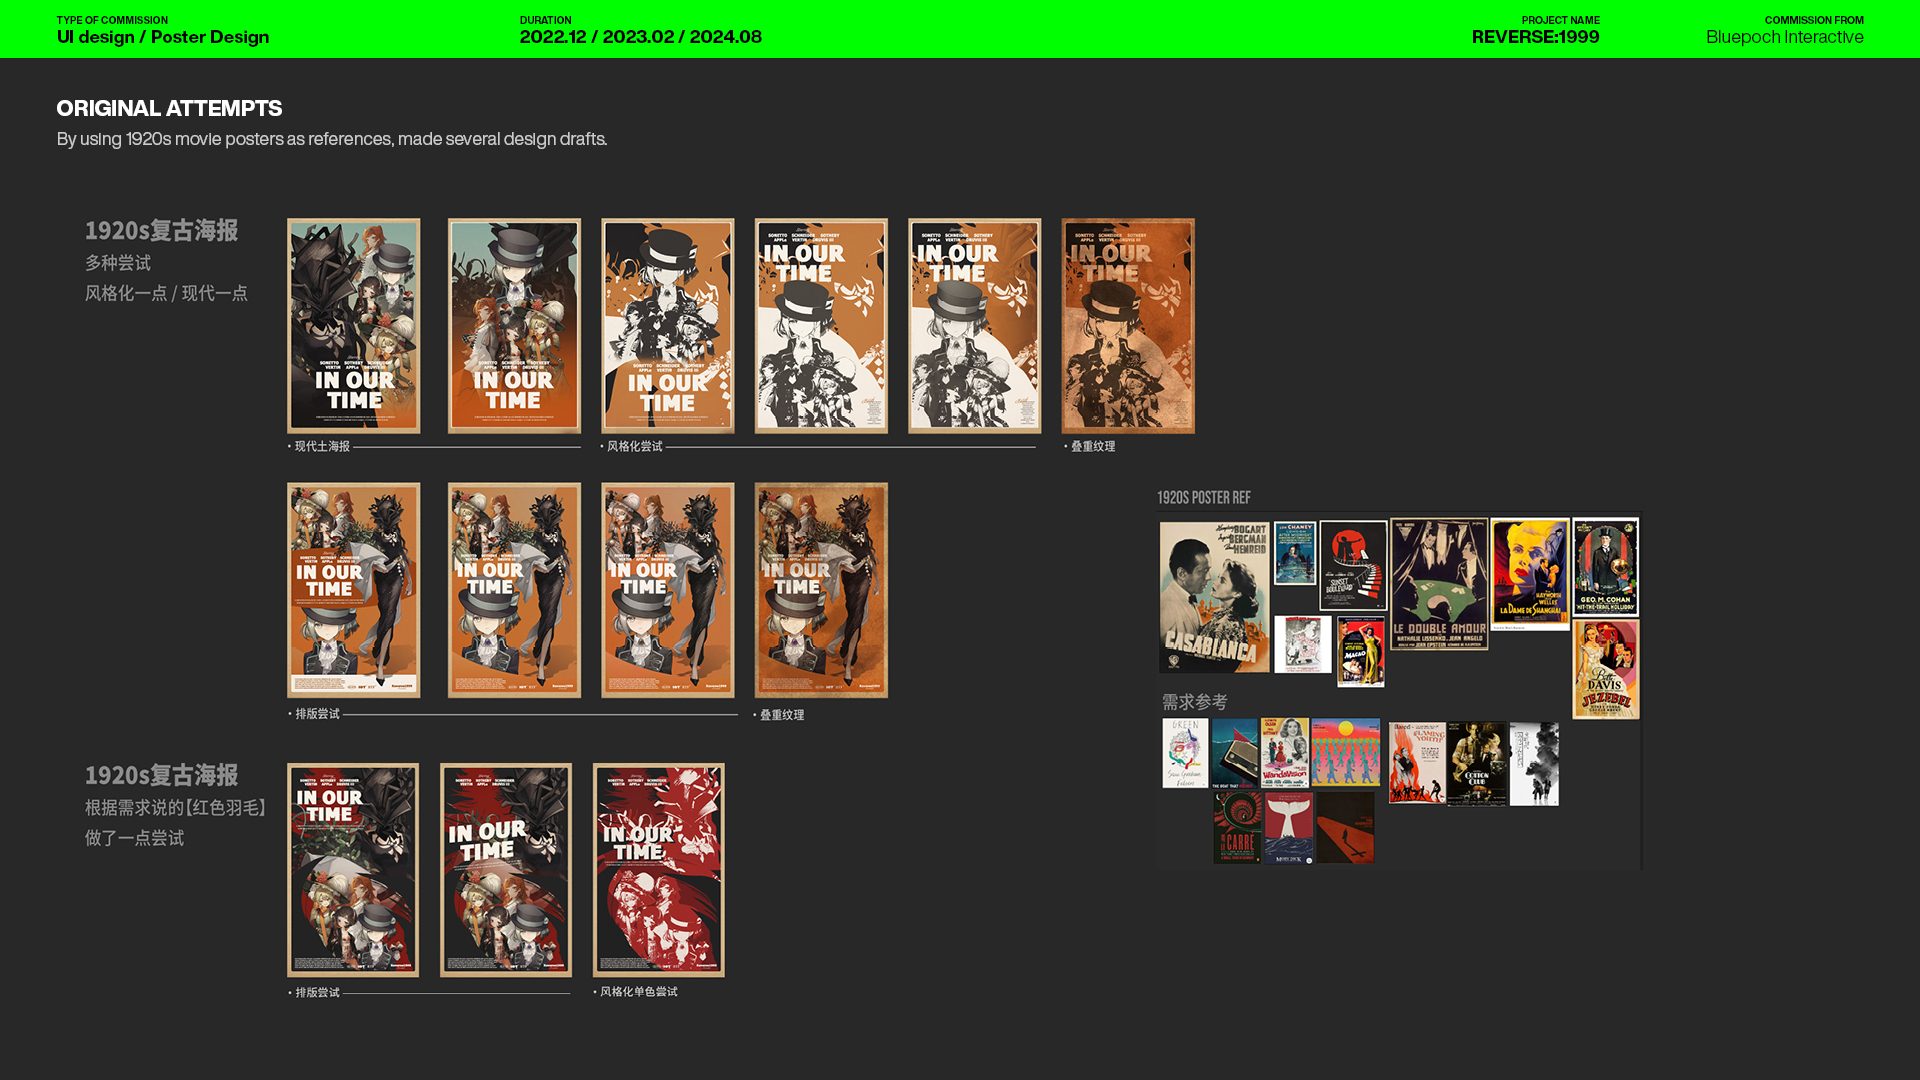Select 'UI design / Poster Design' text
This screenshot has width=1920, height=1080.
(x=163, y=37)
